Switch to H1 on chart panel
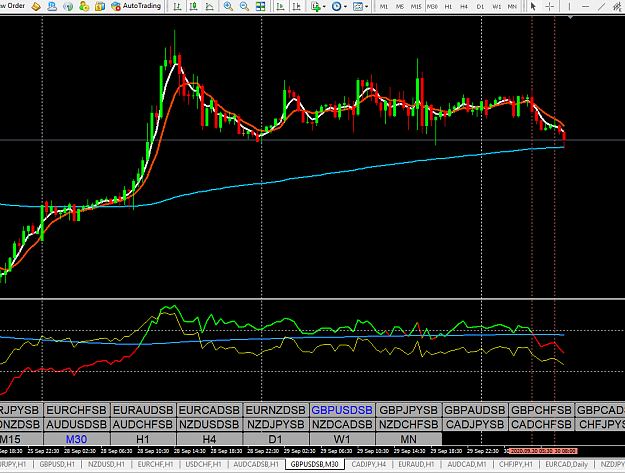Screen dimensions: 625x473 click(143, 439)
